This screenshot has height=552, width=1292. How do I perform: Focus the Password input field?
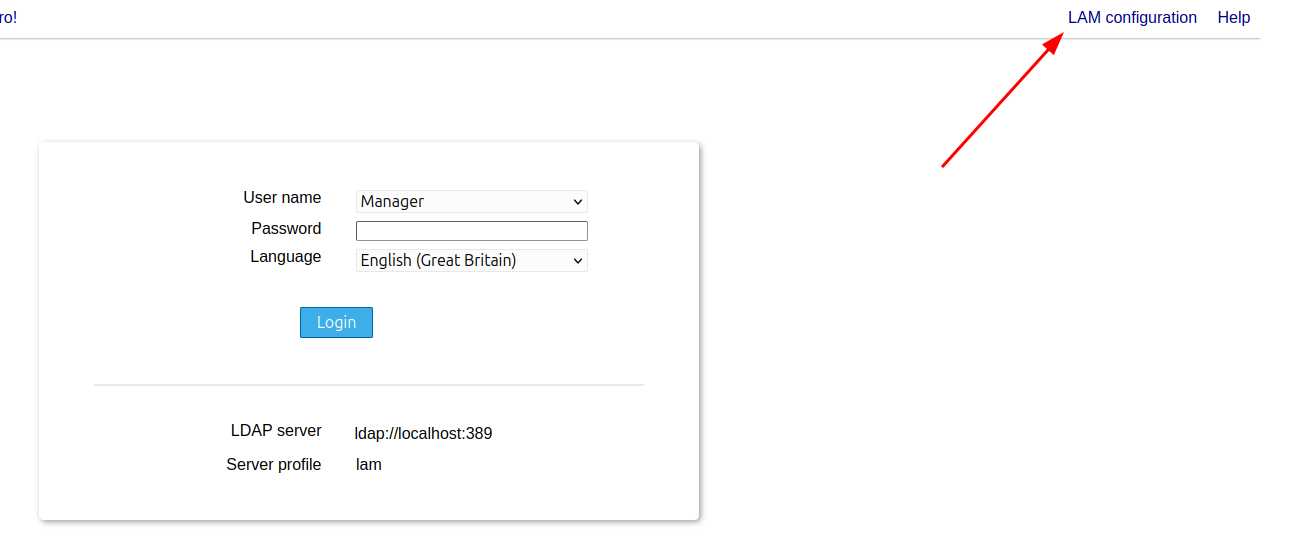(471, 231)
